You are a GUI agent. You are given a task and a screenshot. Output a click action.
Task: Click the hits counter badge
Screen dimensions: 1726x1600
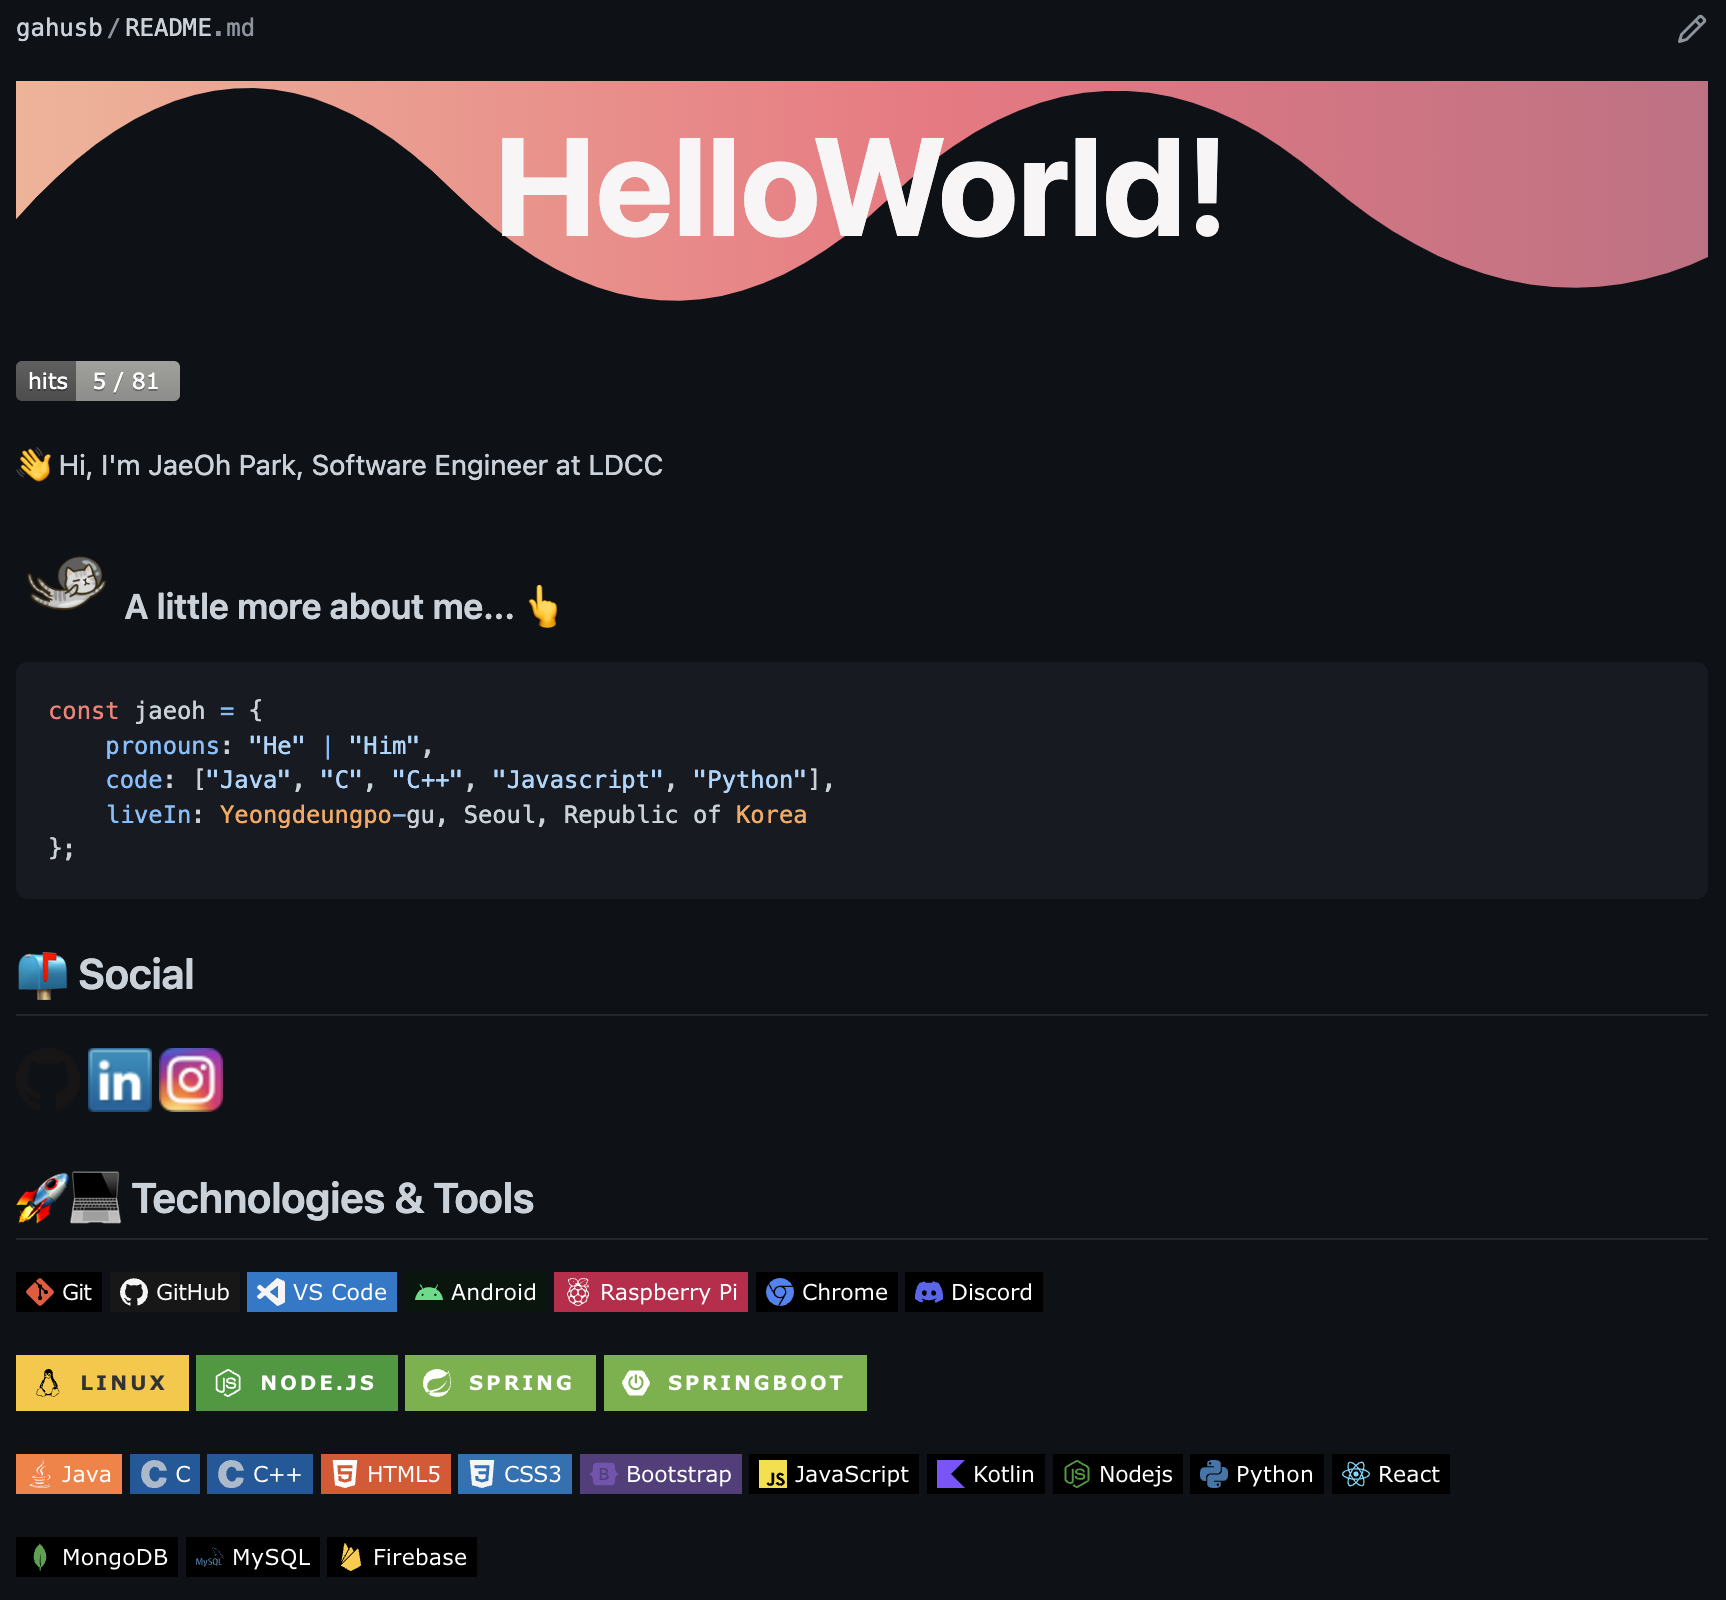(97, 380)
